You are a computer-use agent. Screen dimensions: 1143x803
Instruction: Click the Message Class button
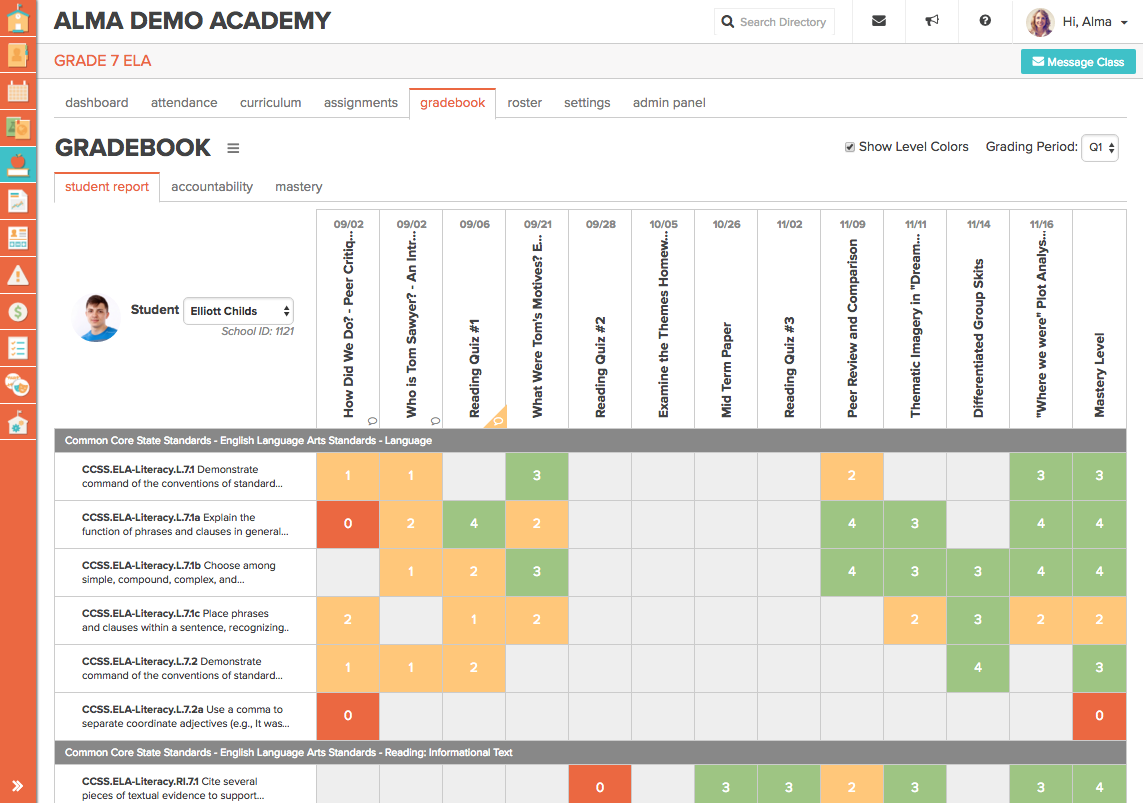1078,62
